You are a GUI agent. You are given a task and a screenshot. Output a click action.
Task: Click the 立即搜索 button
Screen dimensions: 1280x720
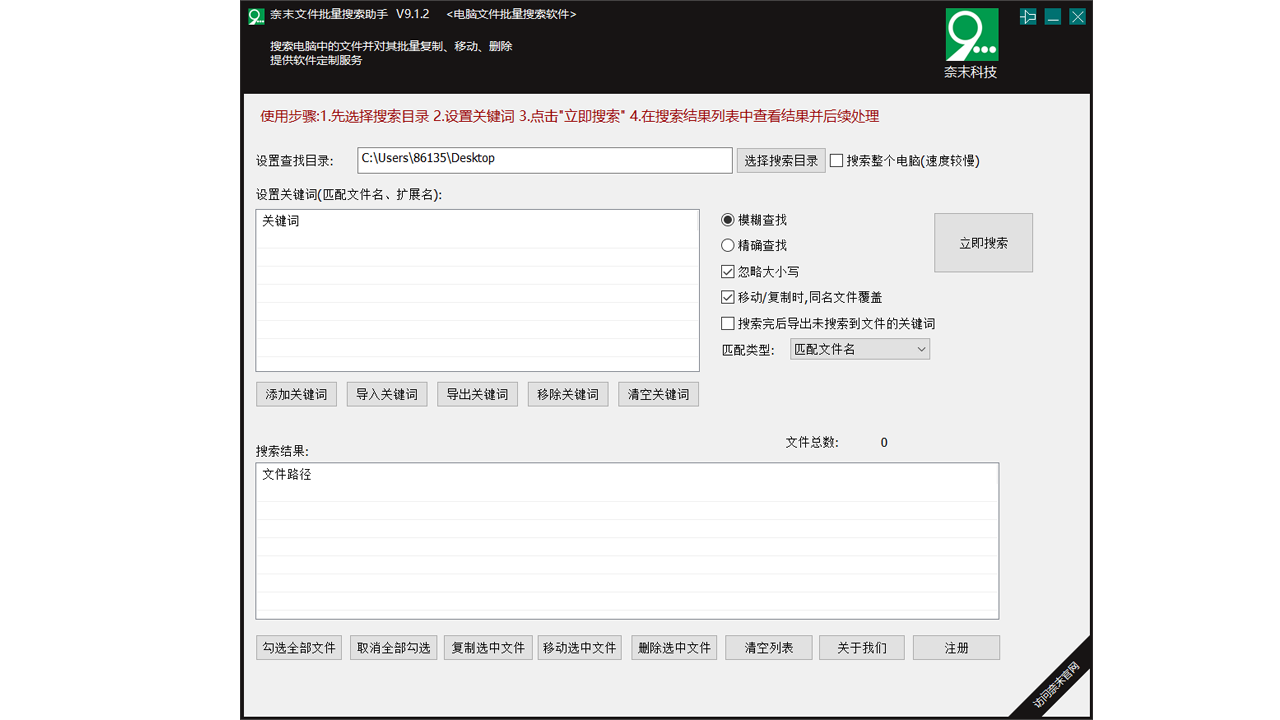(x=983, y=243)
